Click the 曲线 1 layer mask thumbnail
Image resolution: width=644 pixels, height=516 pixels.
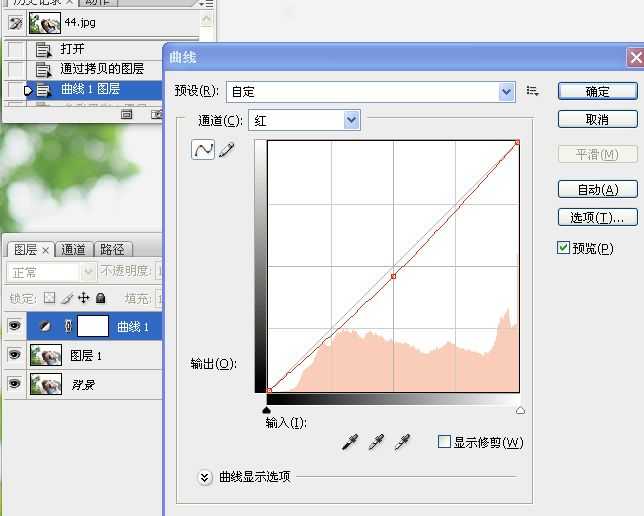pos(93,326)
